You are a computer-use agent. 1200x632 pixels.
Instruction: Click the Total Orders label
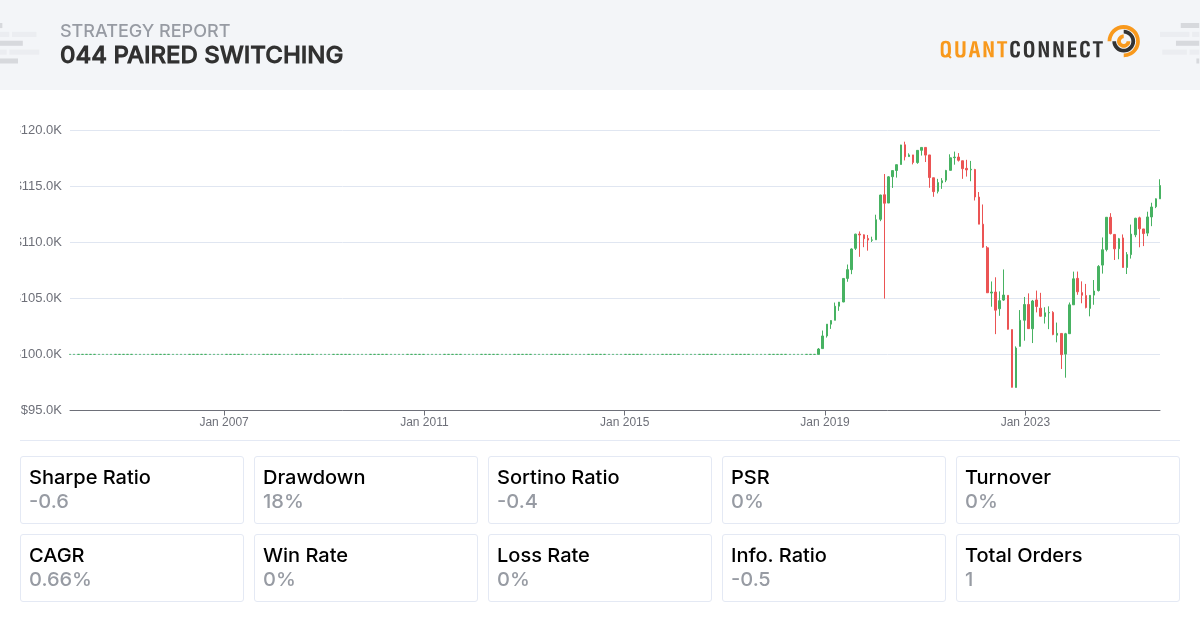[1023, 555]
